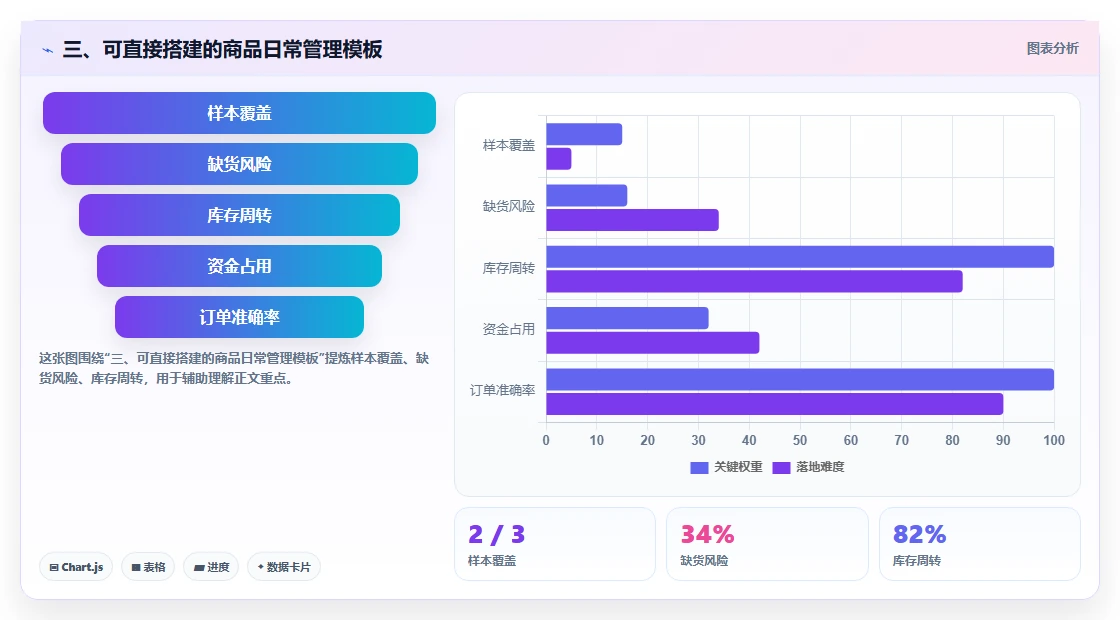This screenshot has height=620, width=1120.
Task: Click the 图表分析 label in header
Action: pos(1052,49)
